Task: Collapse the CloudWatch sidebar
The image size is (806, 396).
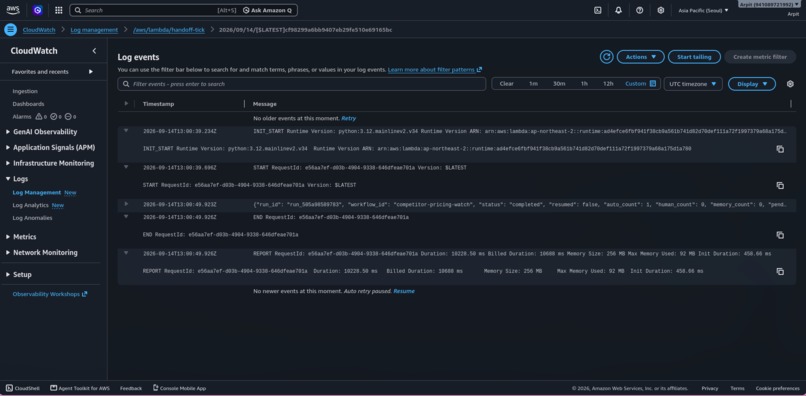Action: pos(94,51)
